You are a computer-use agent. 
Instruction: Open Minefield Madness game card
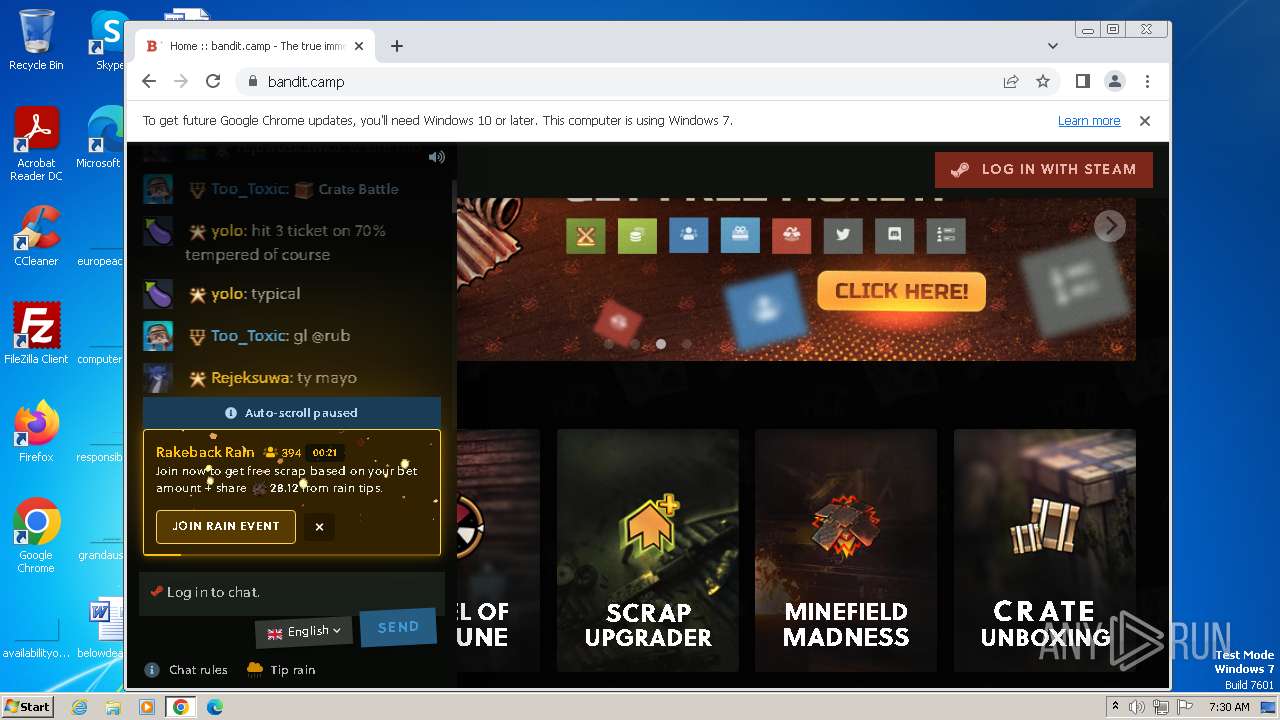click(x=846, y=550)
